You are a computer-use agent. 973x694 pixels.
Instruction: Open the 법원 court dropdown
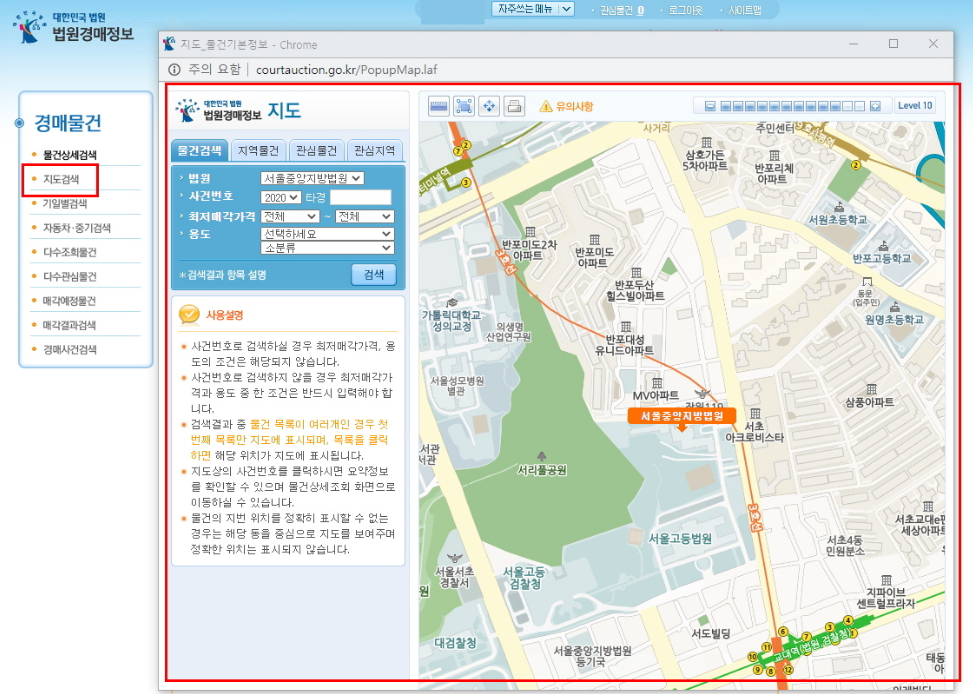(312, 178)
